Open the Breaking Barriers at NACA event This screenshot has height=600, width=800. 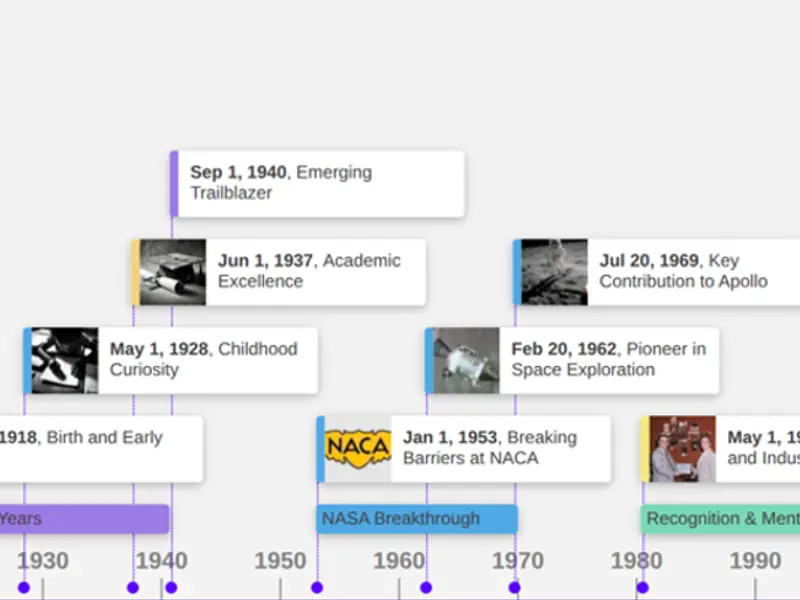click(x=490, y=448)
